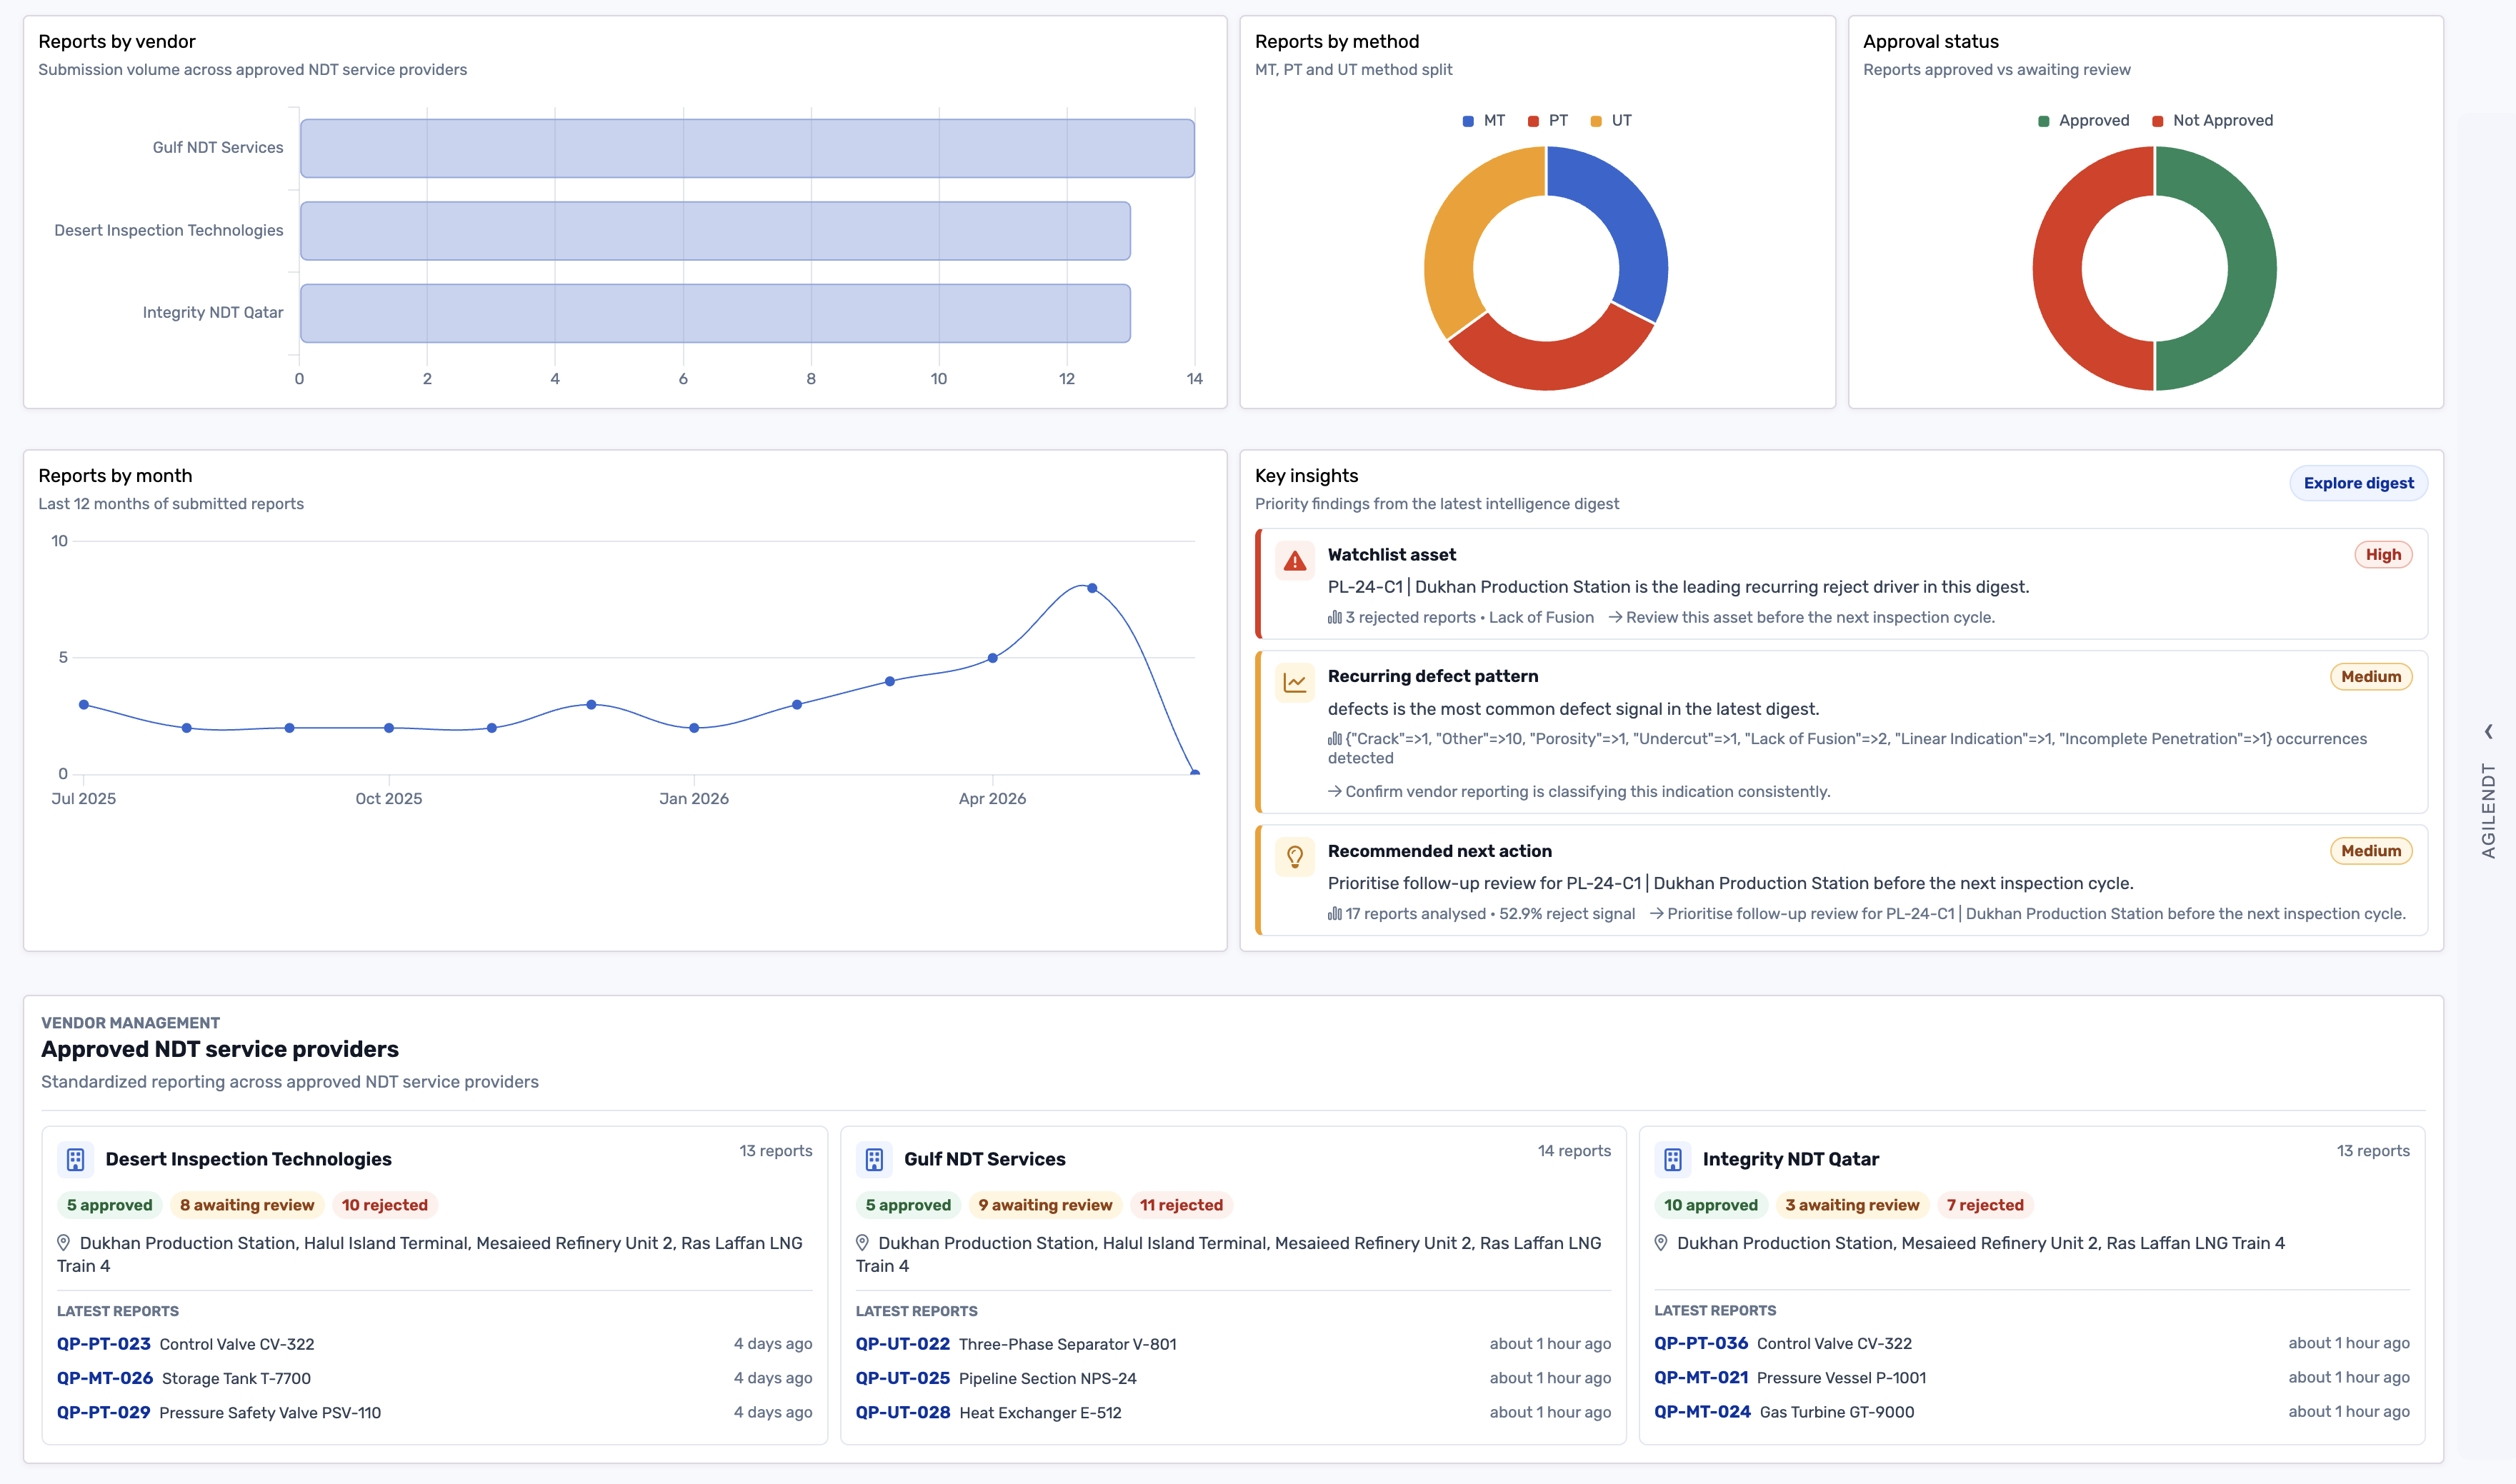Select the Desert Inspection Technologies vendor title
This screenshot has width=2516, height=1484.
(248, 1159)
